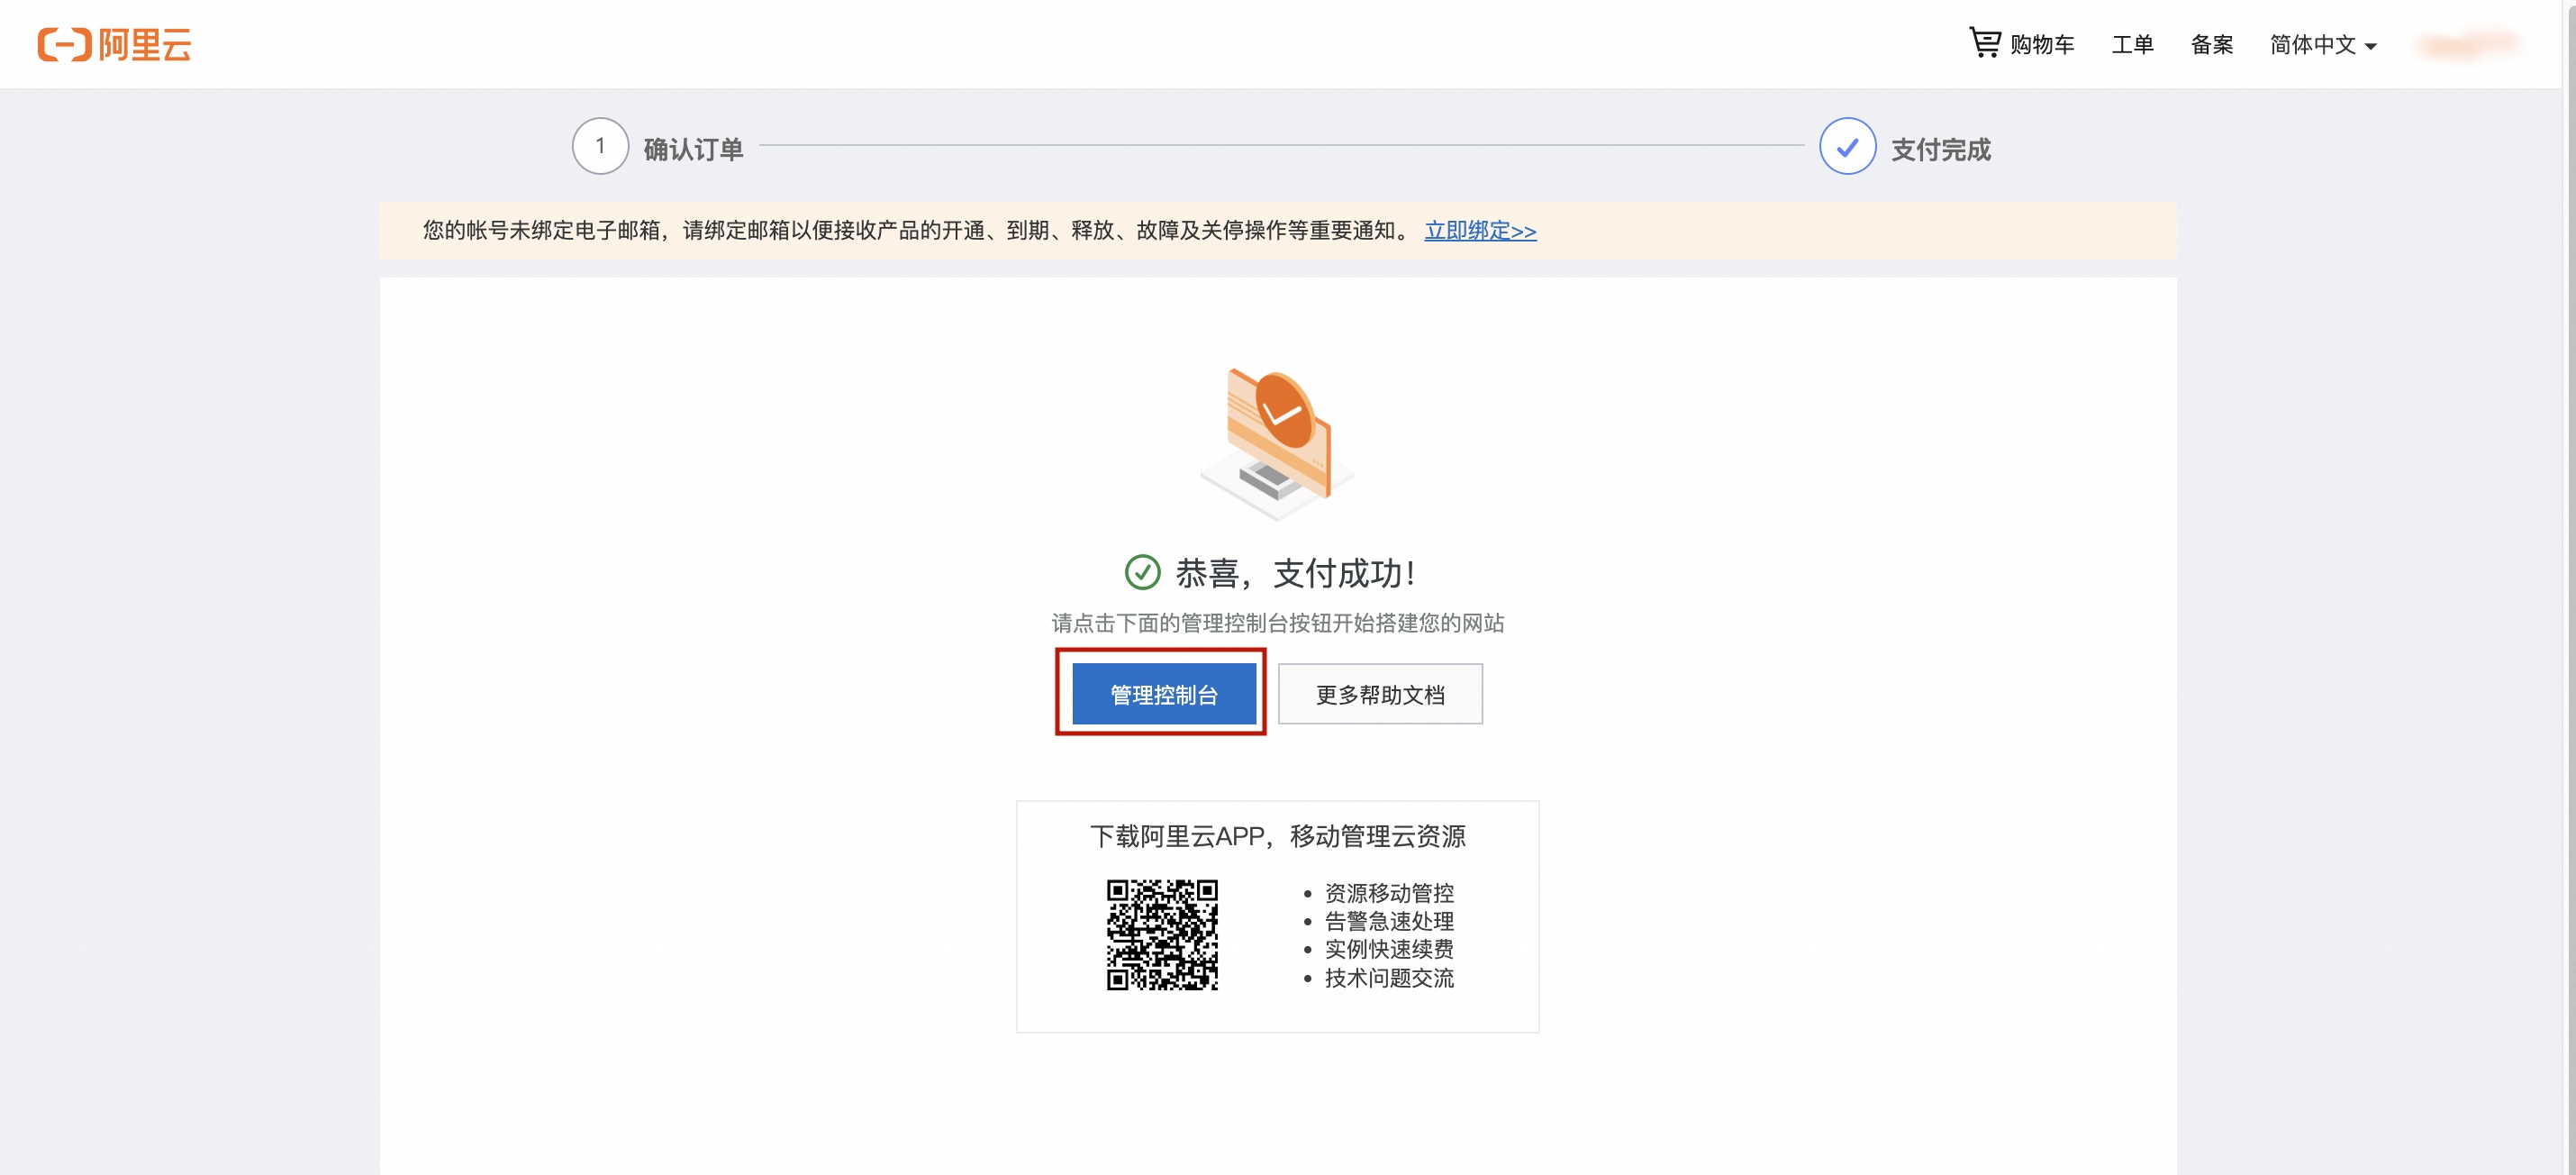The width and height of the screenshot is (2576, 1175).
Task: Click step 1 circle 确认订单
Action: [600, 146]
